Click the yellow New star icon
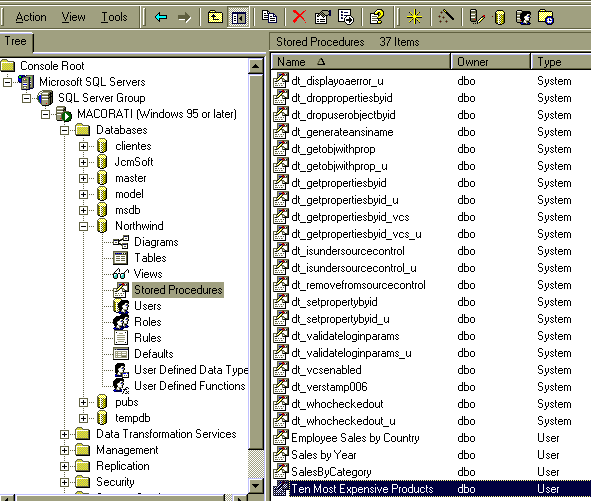The image size is (591, 501). pos(414,17)
